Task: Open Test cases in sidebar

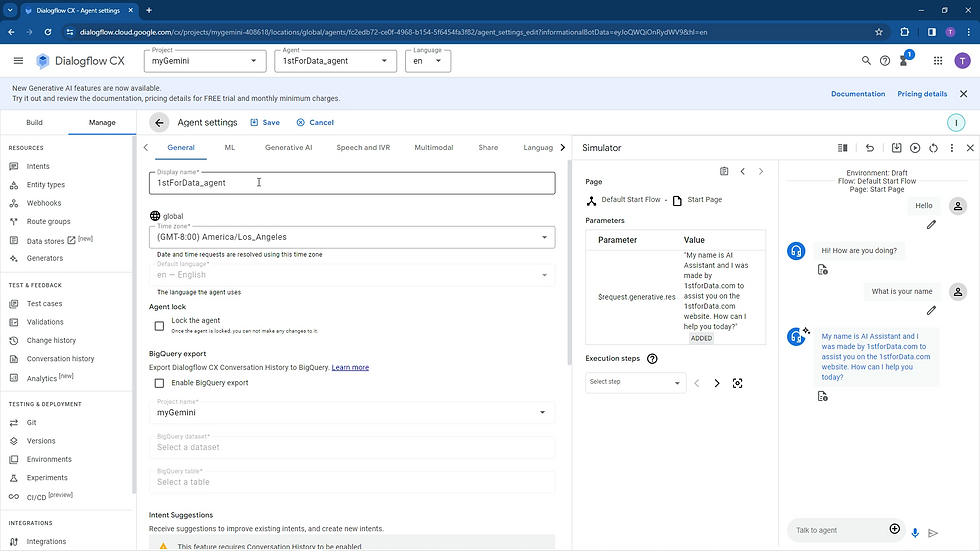Action: [44, 304]
